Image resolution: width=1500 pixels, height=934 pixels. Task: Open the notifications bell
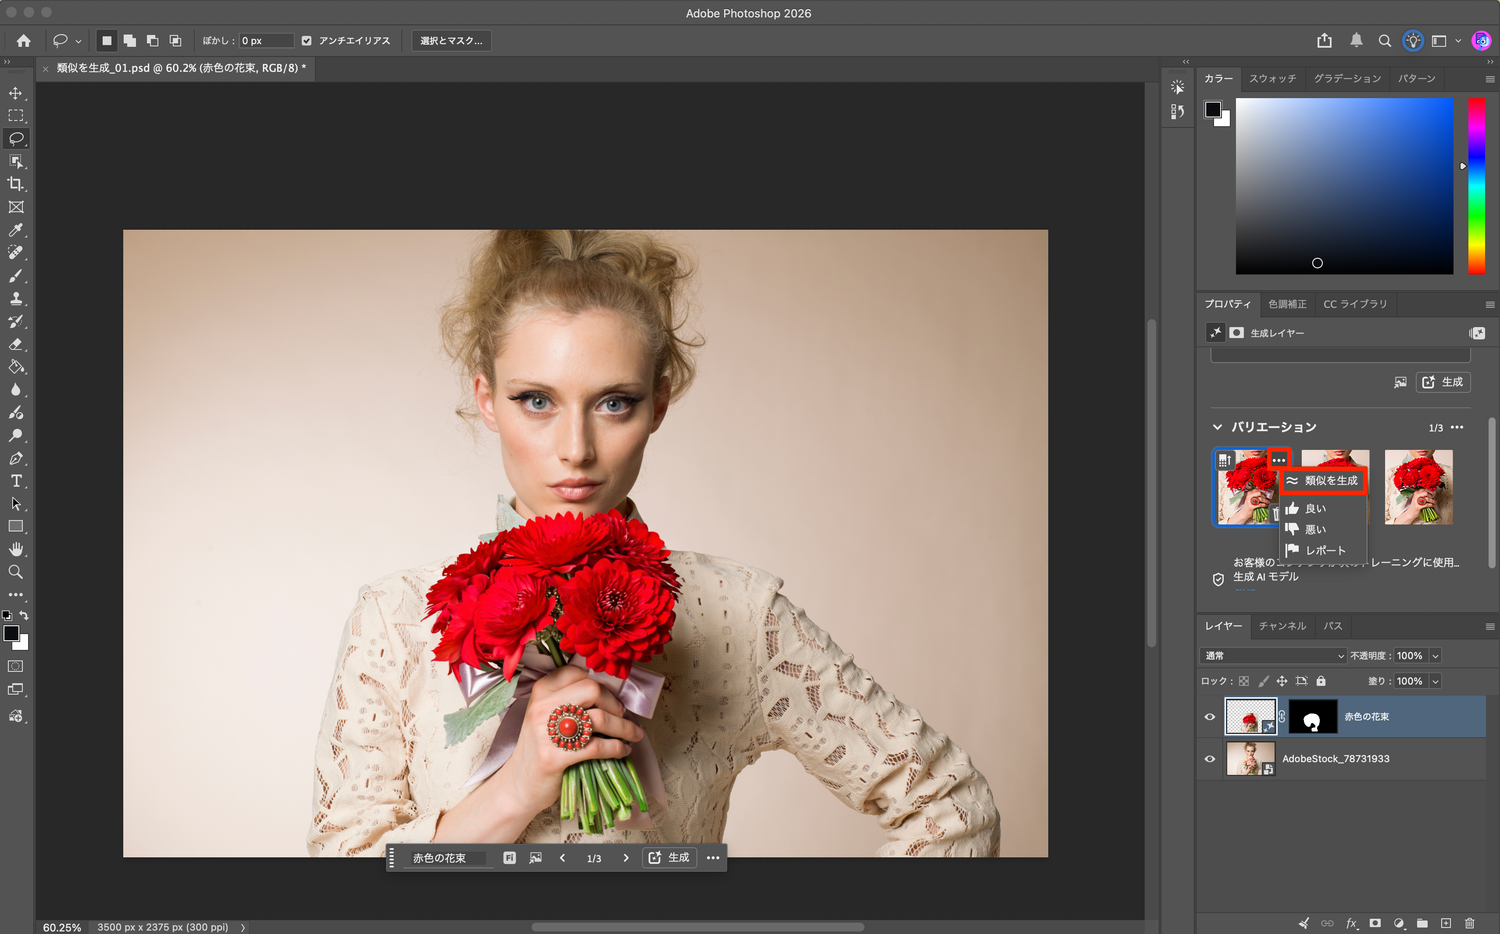pos(1356,41)
